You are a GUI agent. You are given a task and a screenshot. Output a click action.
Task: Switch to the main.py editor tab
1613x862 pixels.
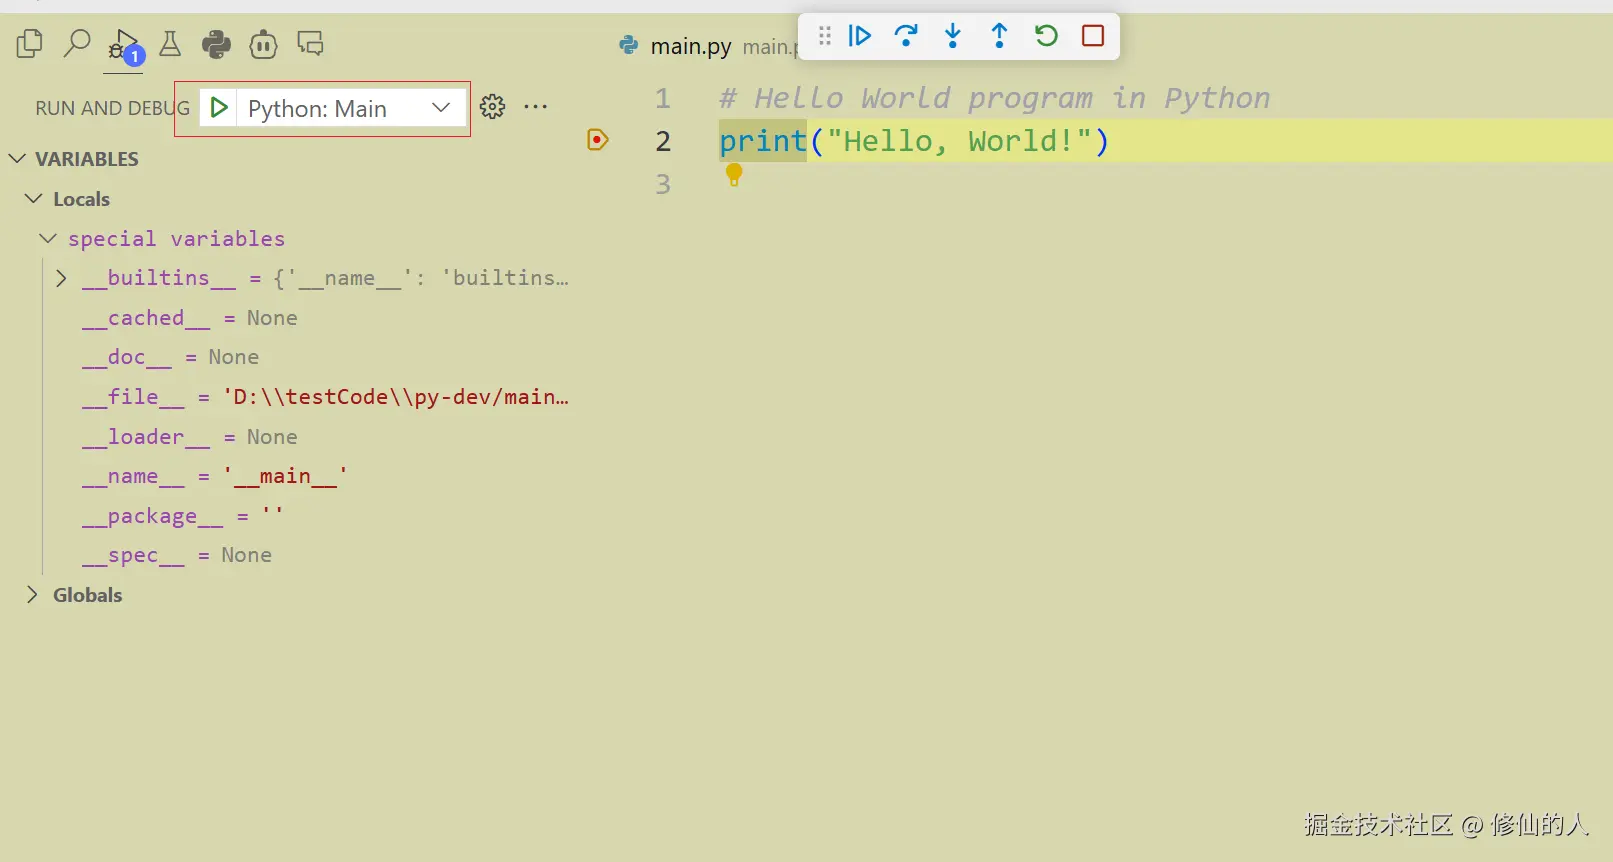tap(690, 46)
